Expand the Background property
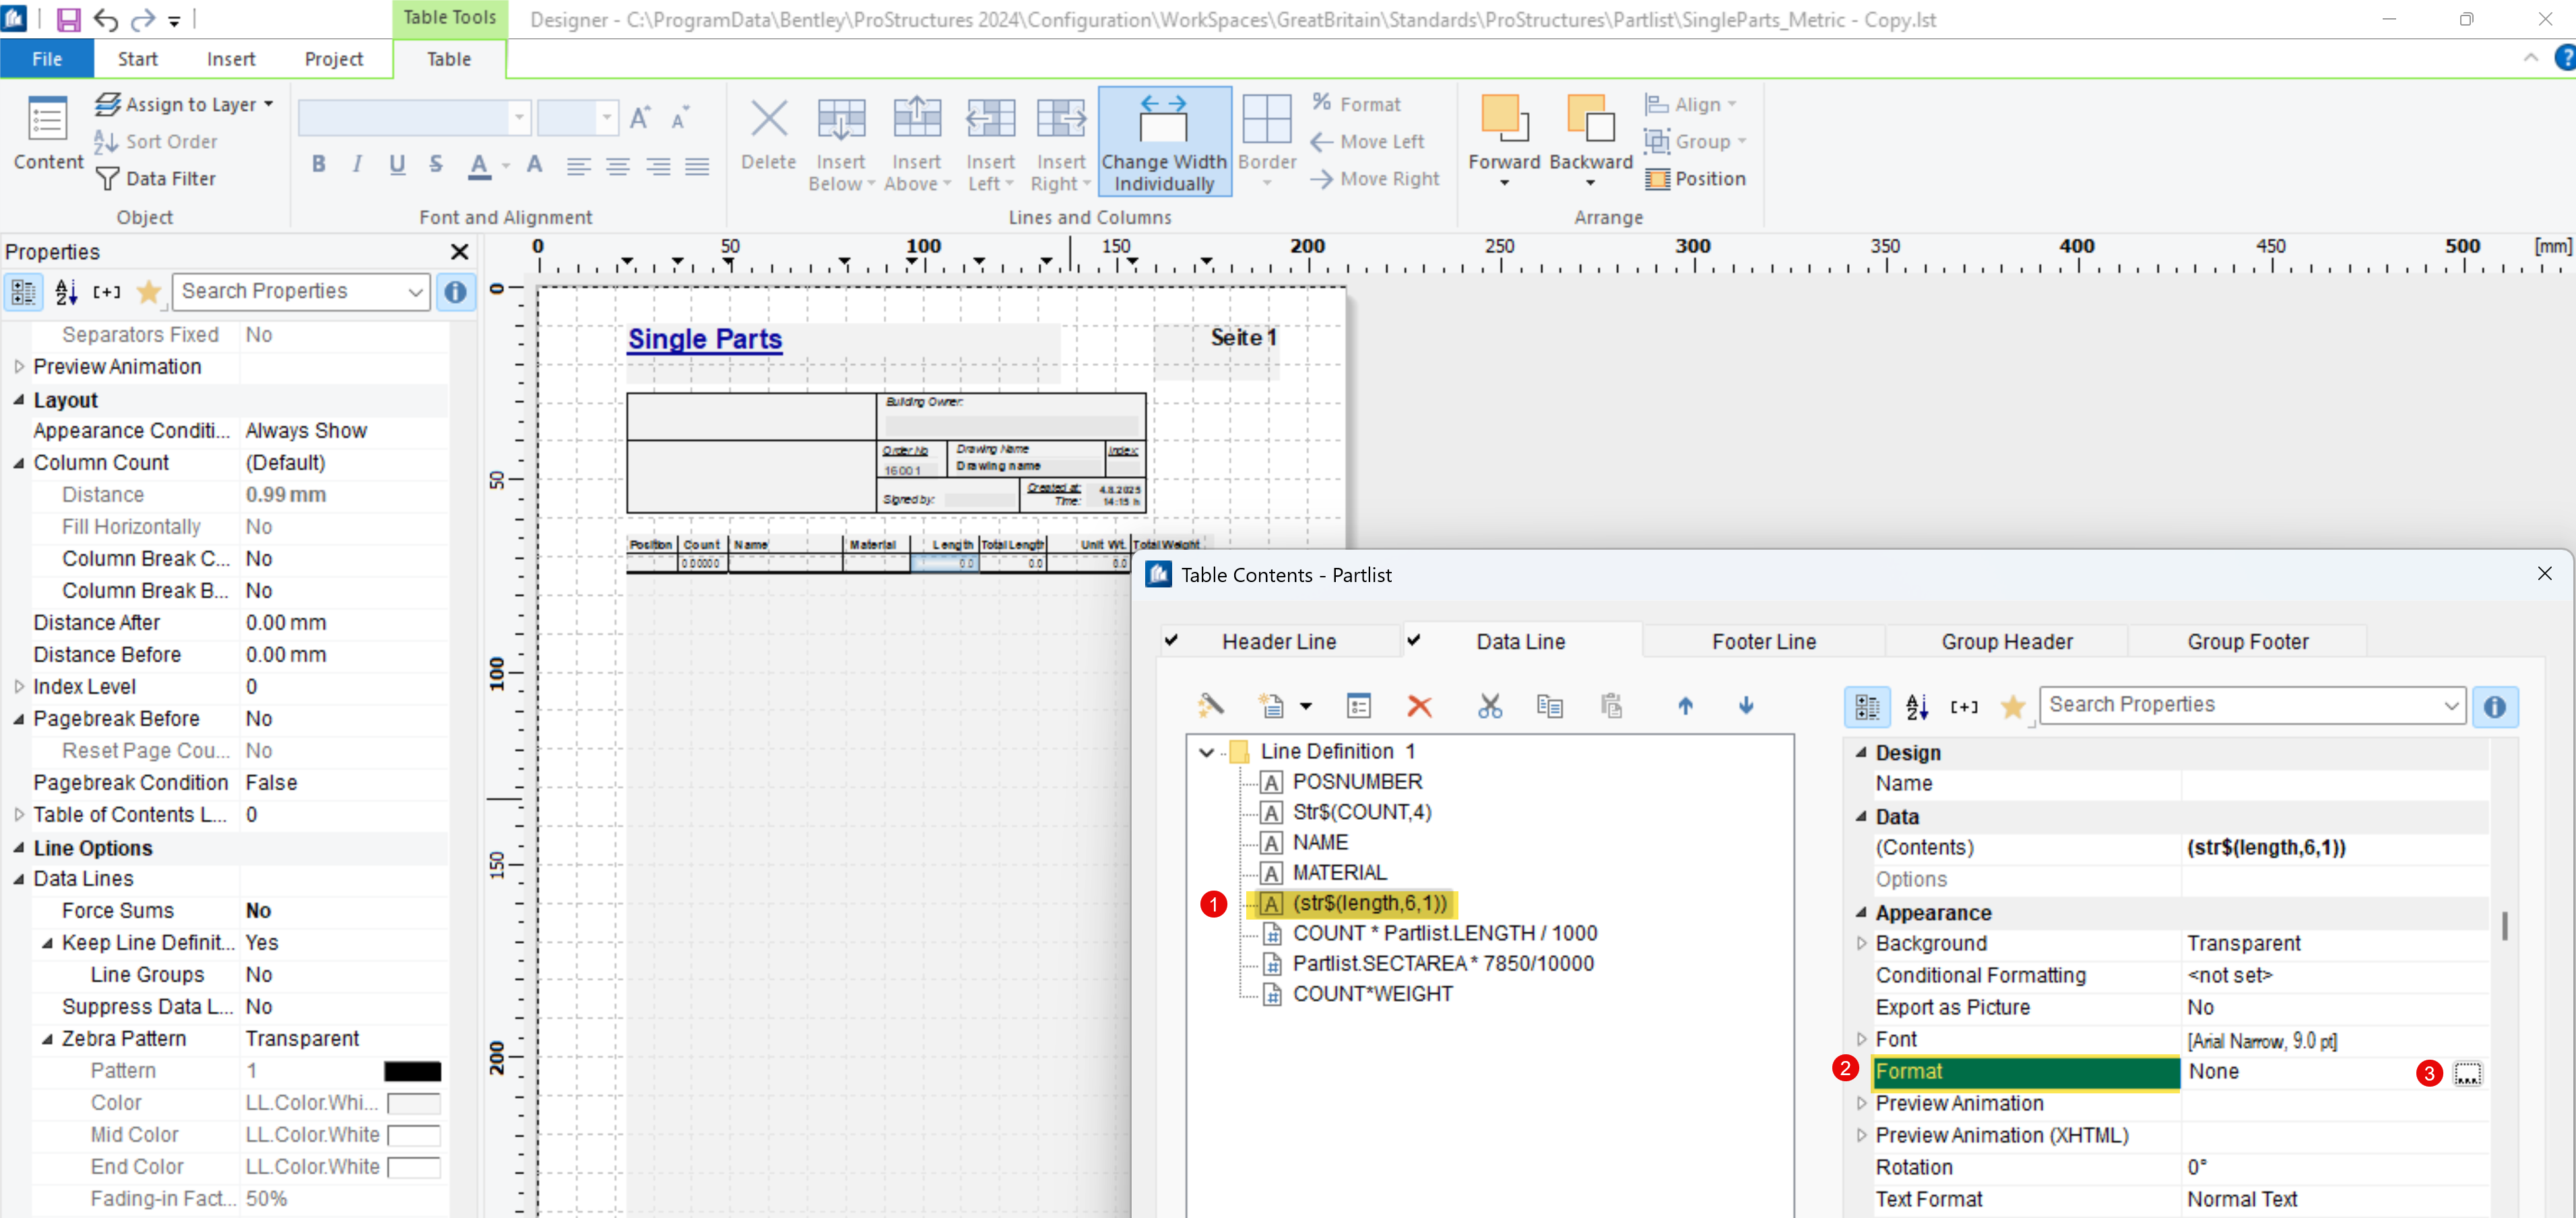The image size is (2576, 1218). pyautogui.click(x=1860, y=943)
